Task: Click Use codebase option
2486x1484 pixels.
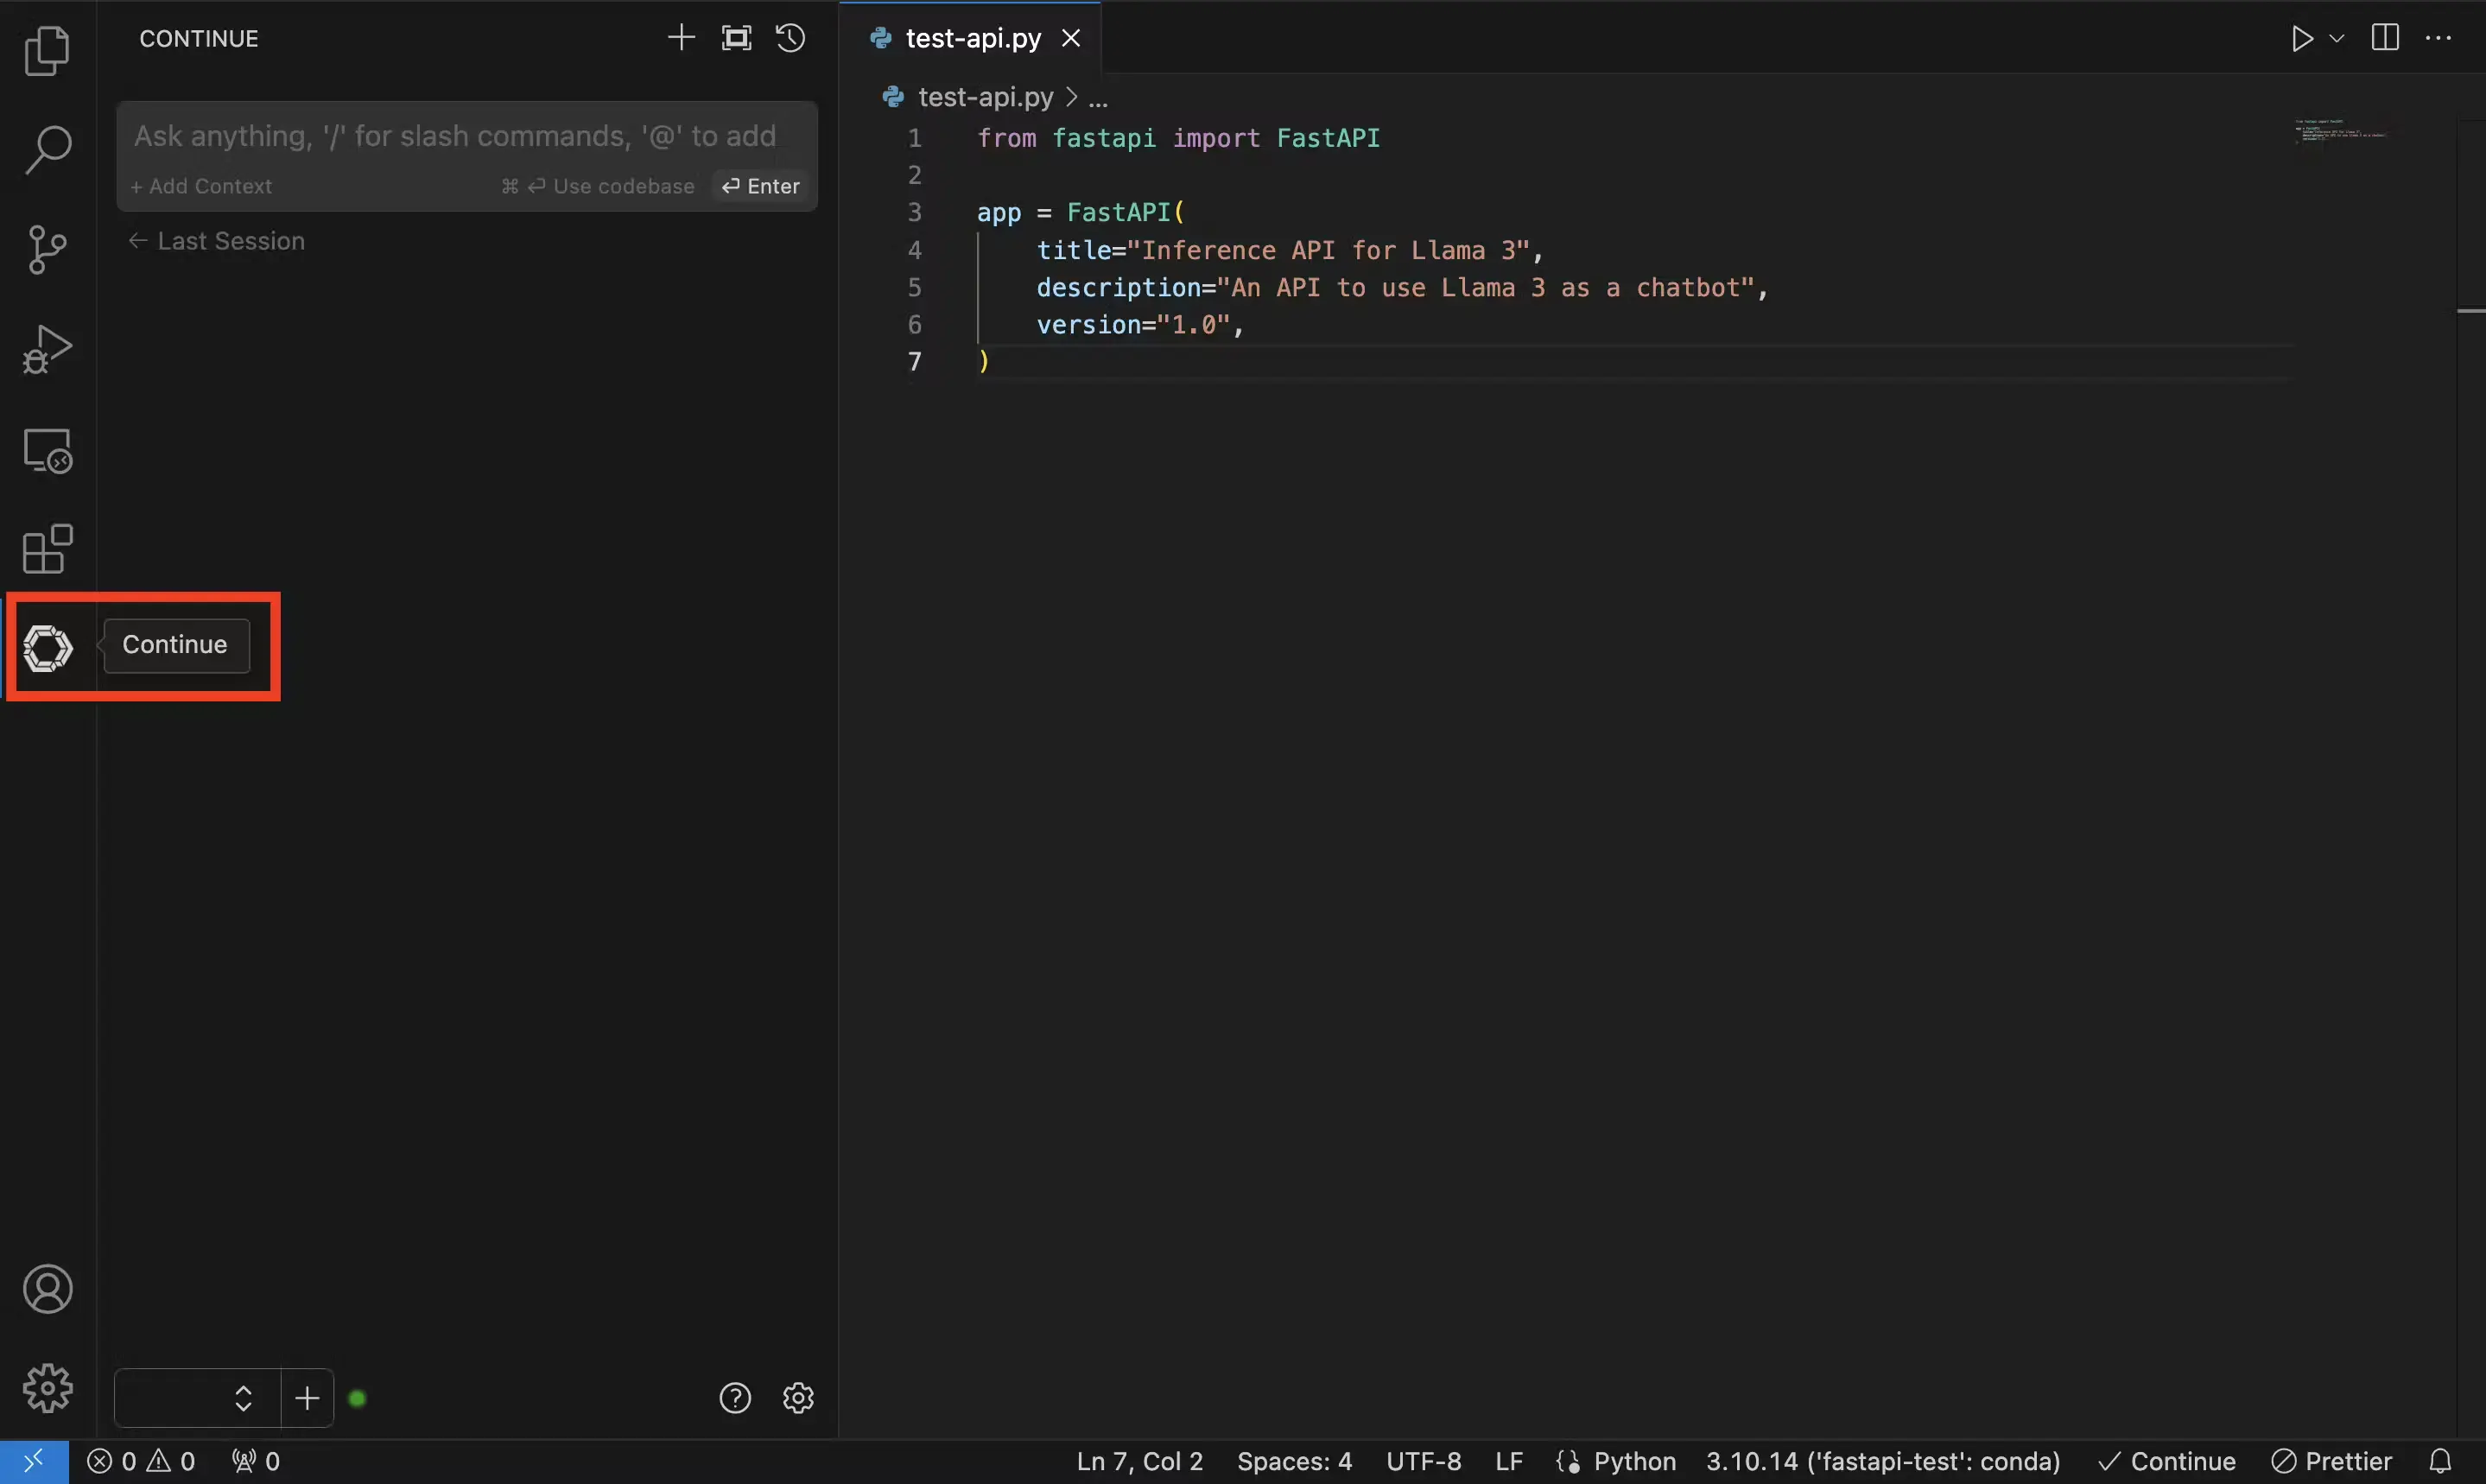Action: [x=598, y=186]
